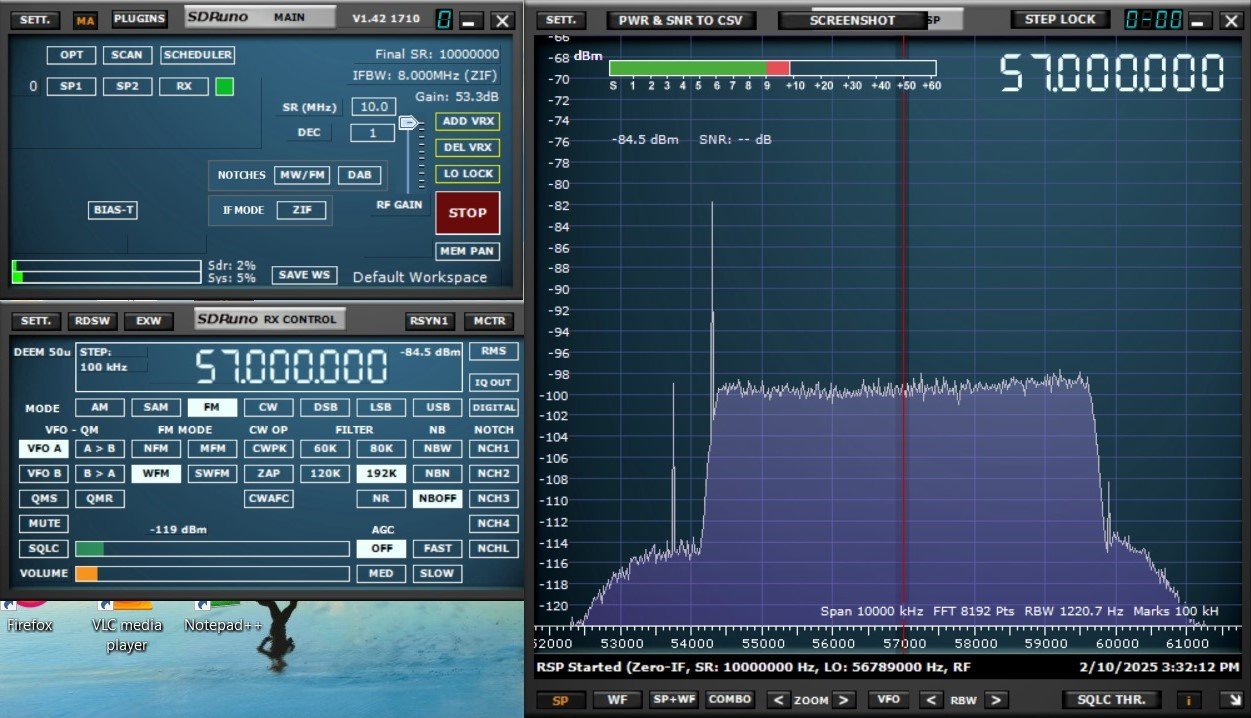Viewport: 1251px width, 718px height.
Task: Take a SCREENSHOT of the spectrum
Action: coord(852,20)
